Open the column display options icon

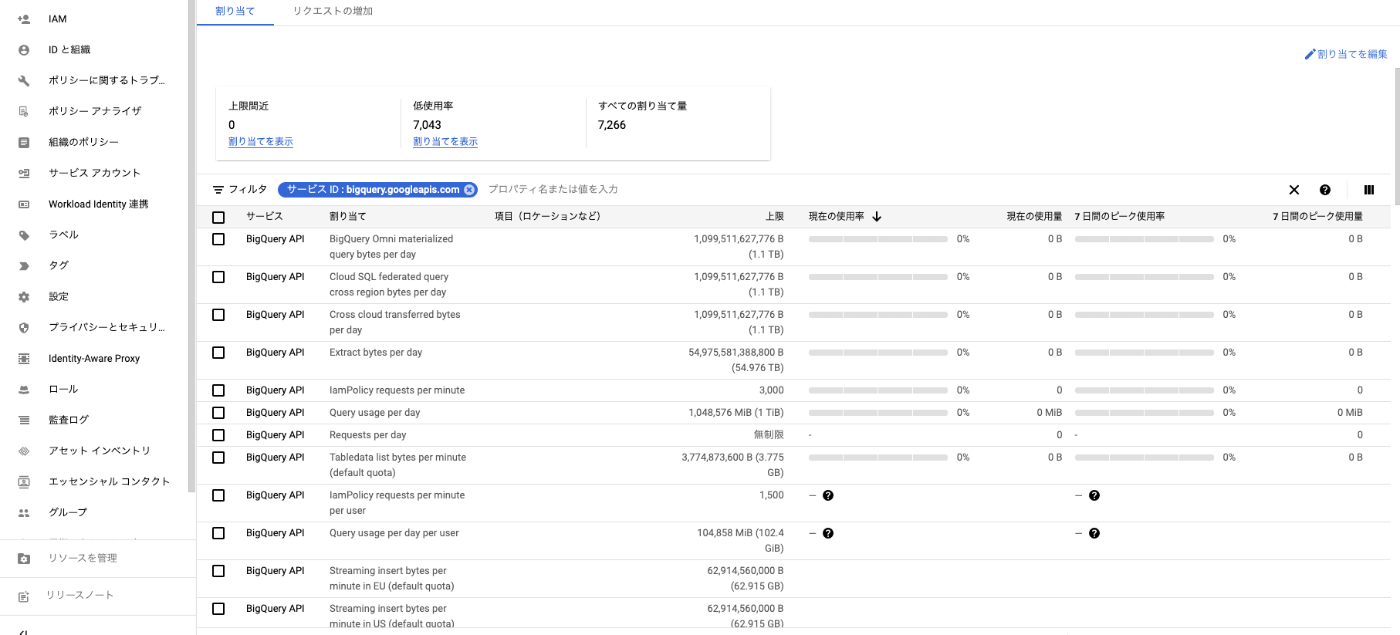[x=1369, y=190]
